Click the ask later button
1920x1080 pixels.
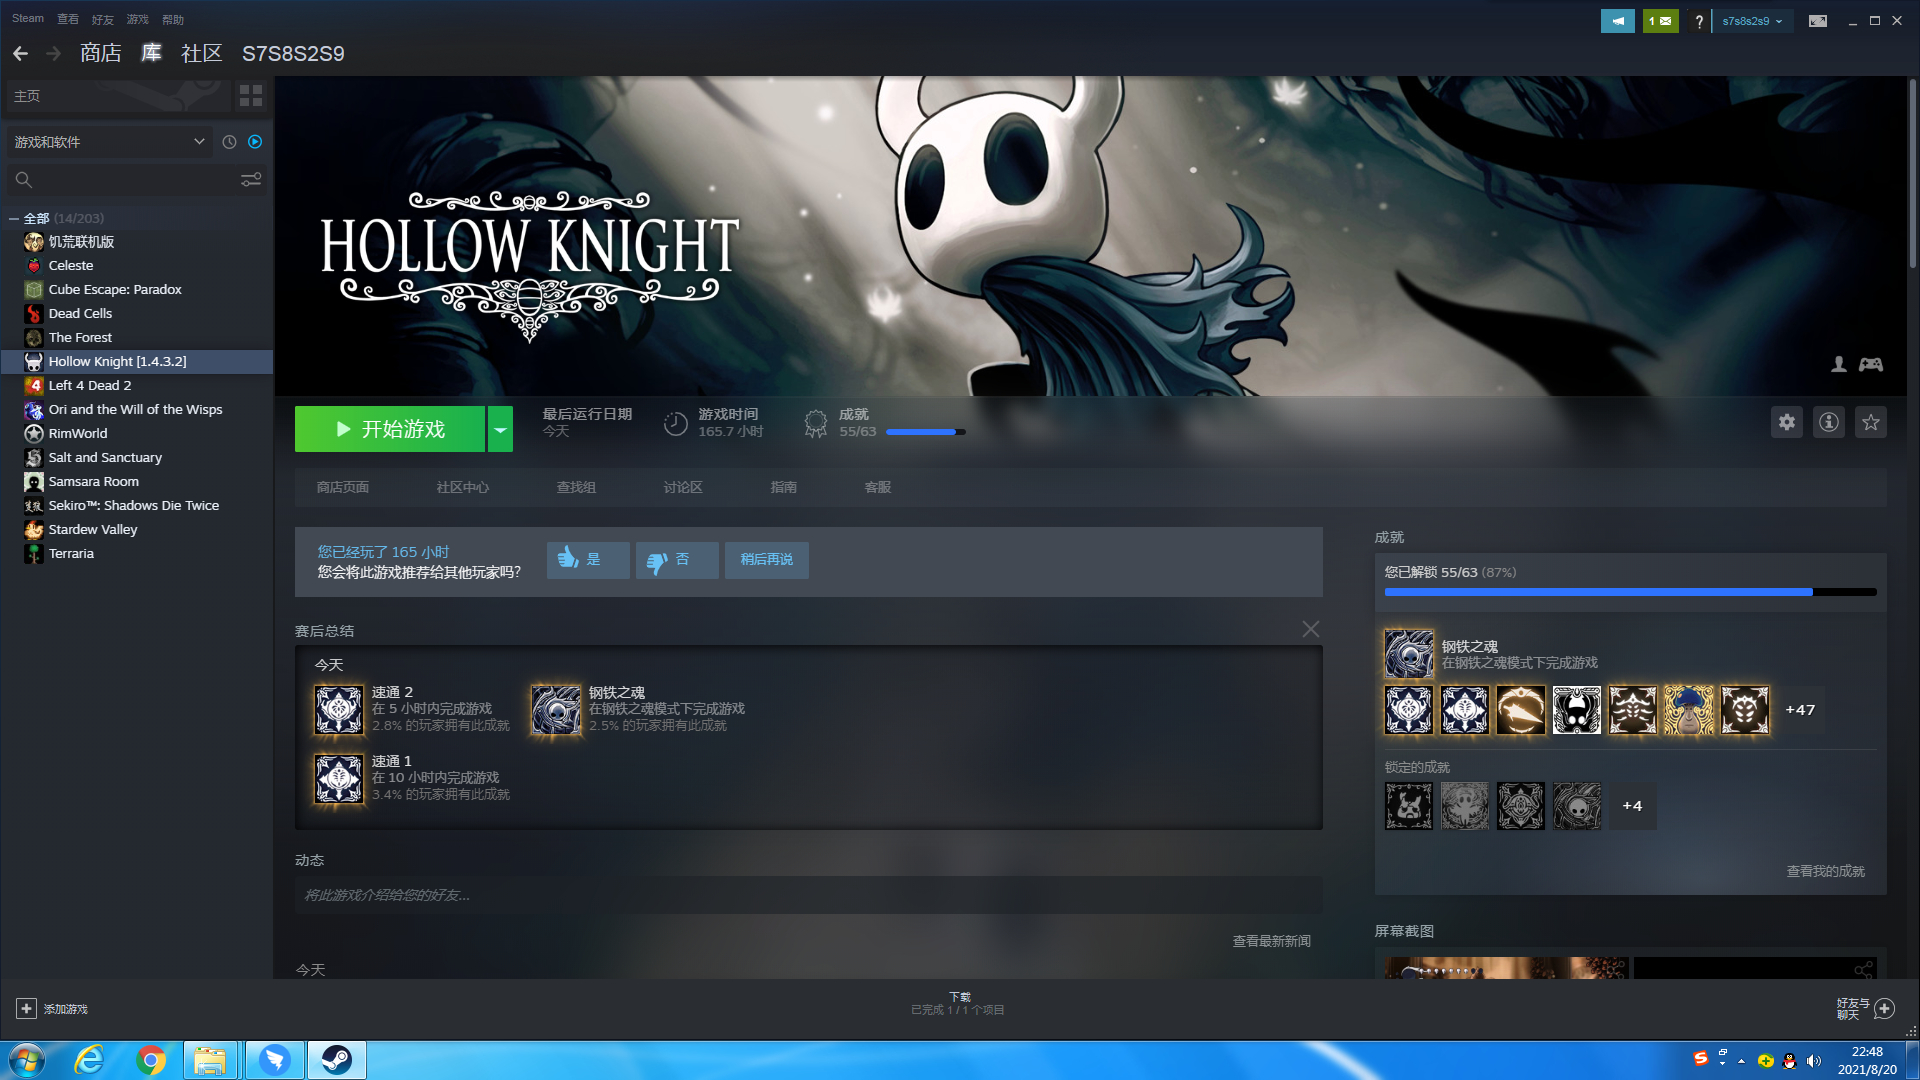[x=767, y=560]
